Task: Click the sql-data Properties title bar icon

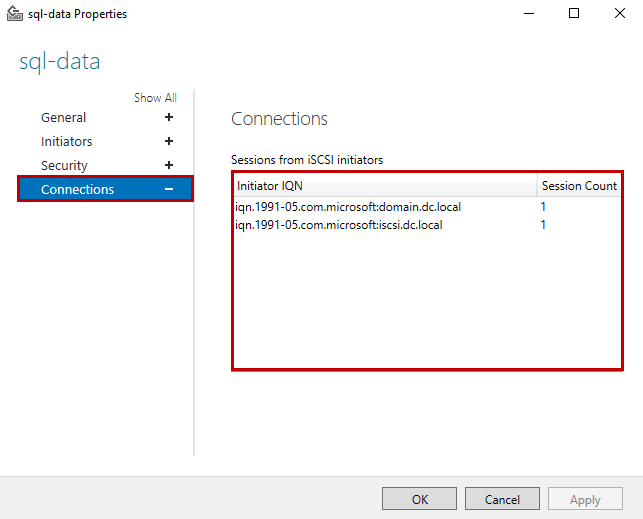Action: coord(14,14)
